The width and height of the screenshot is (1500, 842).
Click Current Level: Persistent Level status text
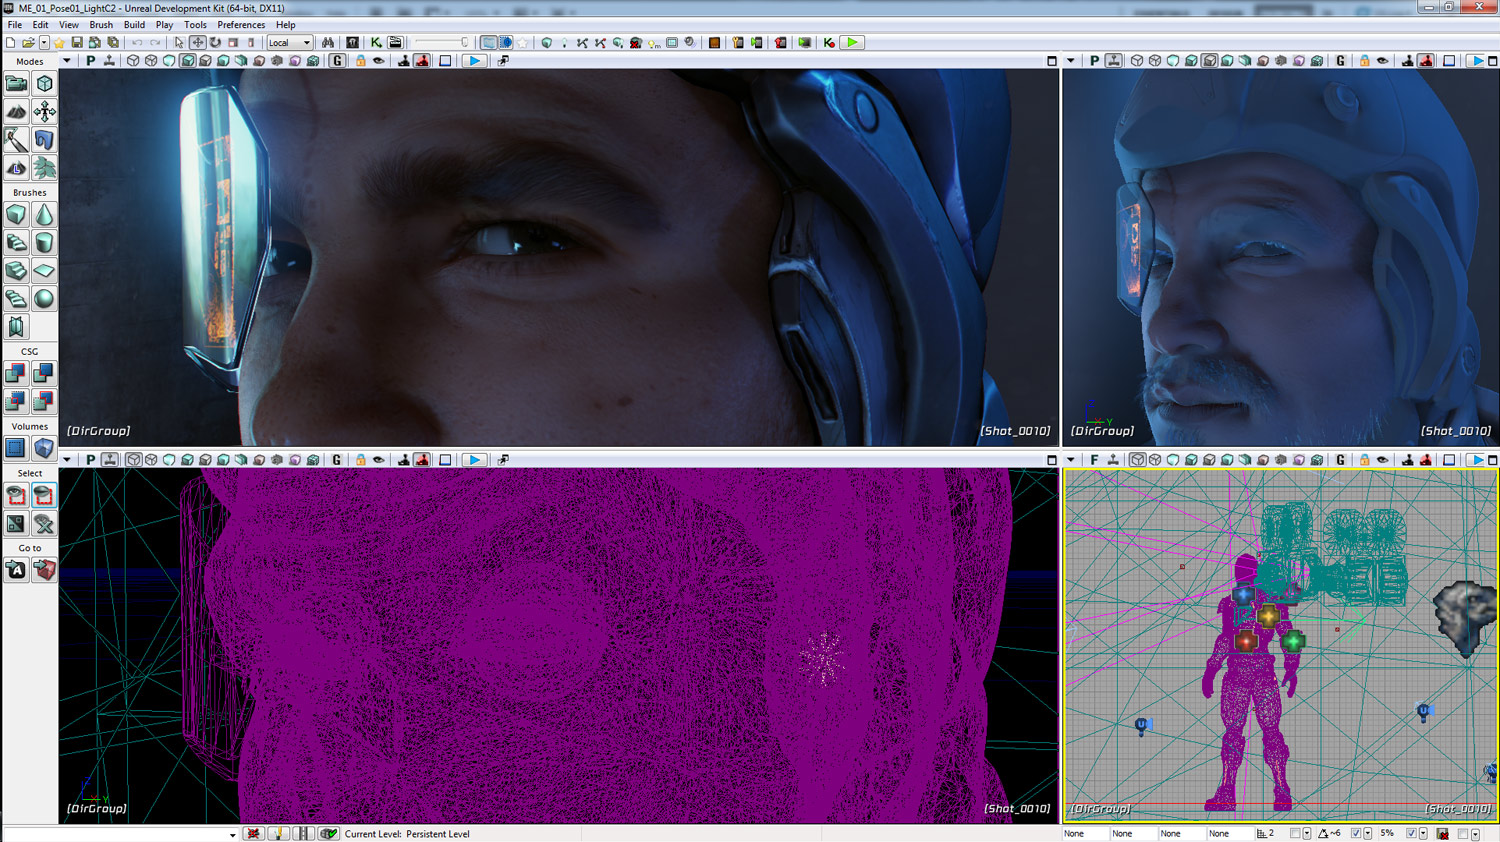407,834
